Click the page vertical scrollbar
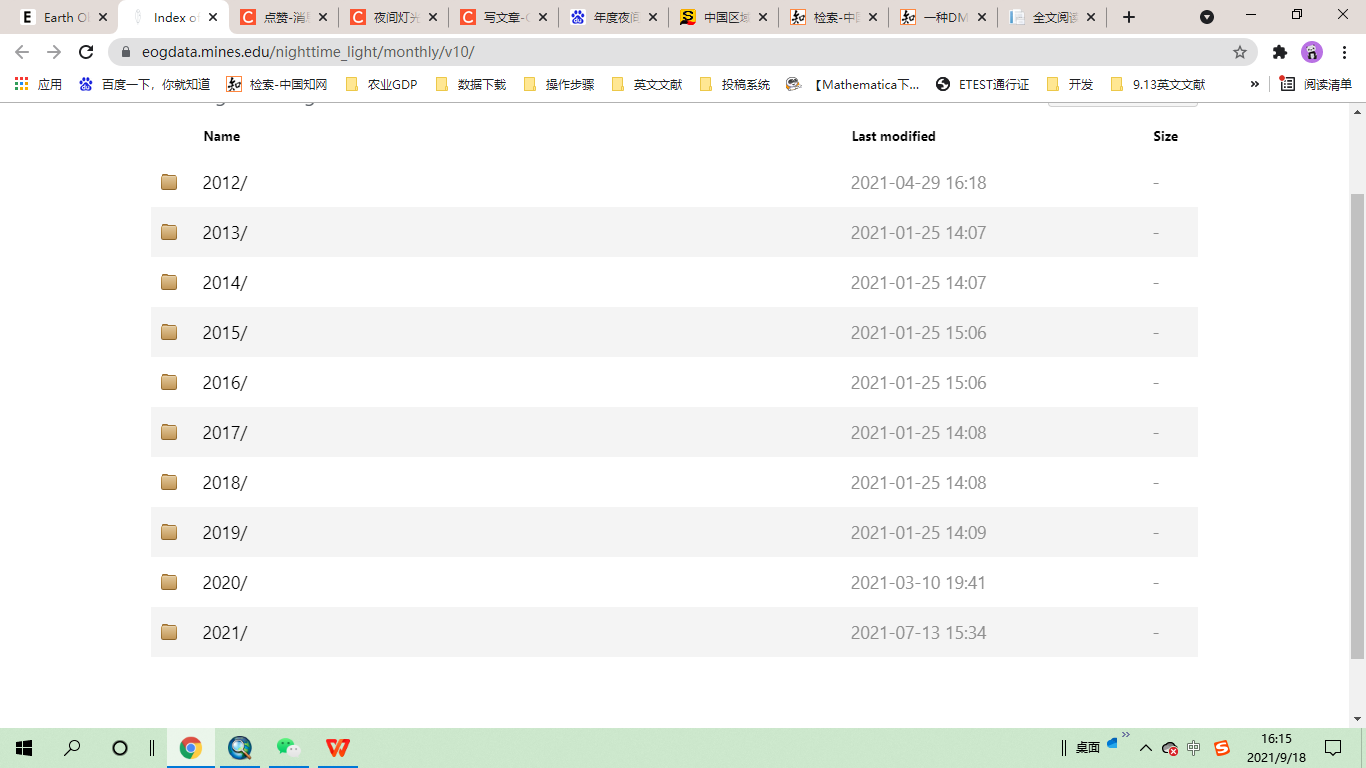Screen dimensions: 1366x768 (1357, 426)
